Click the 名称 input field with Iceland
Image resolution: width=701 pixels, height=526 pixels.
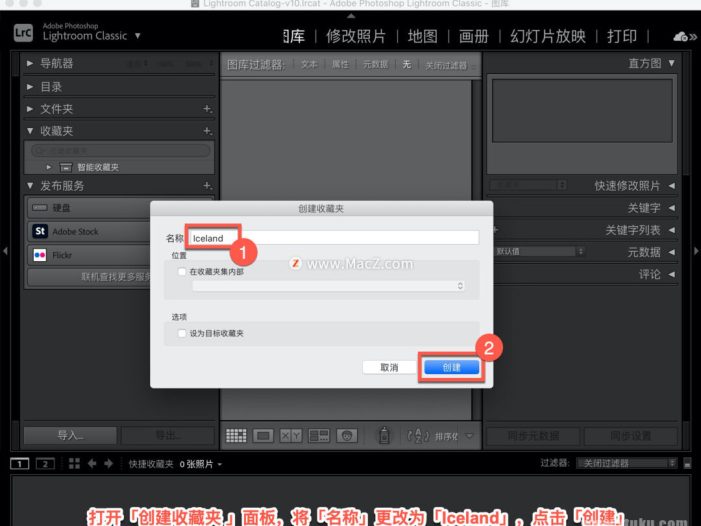click(x=334, y=238)
